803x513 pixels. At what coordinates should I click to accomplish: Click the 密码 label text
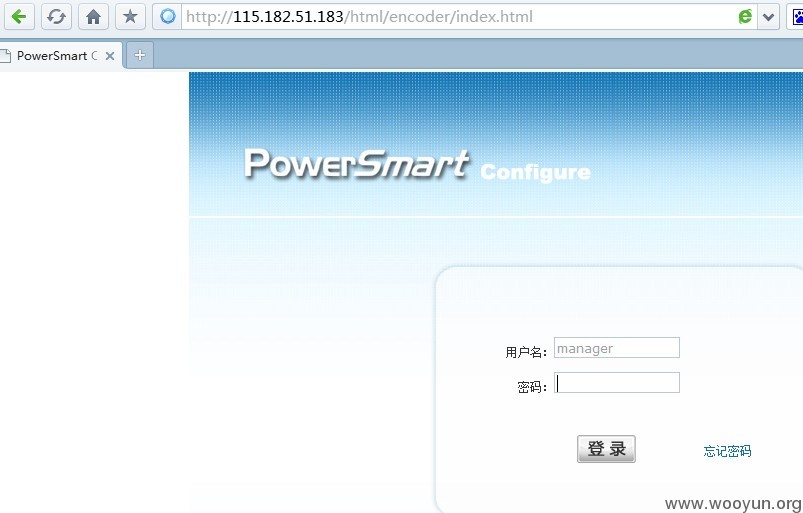point(532,387)
